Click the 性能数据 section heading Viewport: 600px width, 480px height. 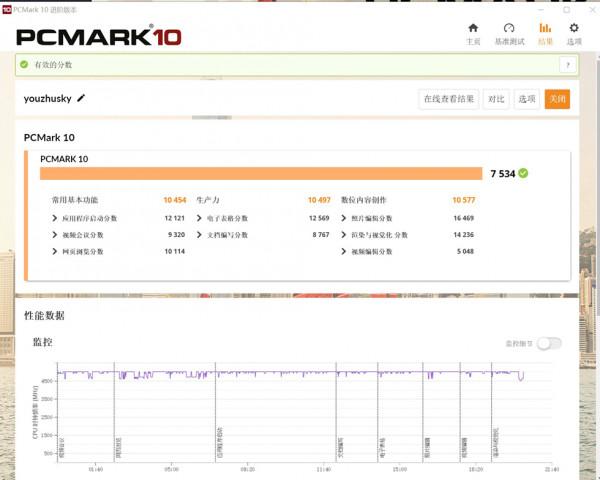click(44, 316)
